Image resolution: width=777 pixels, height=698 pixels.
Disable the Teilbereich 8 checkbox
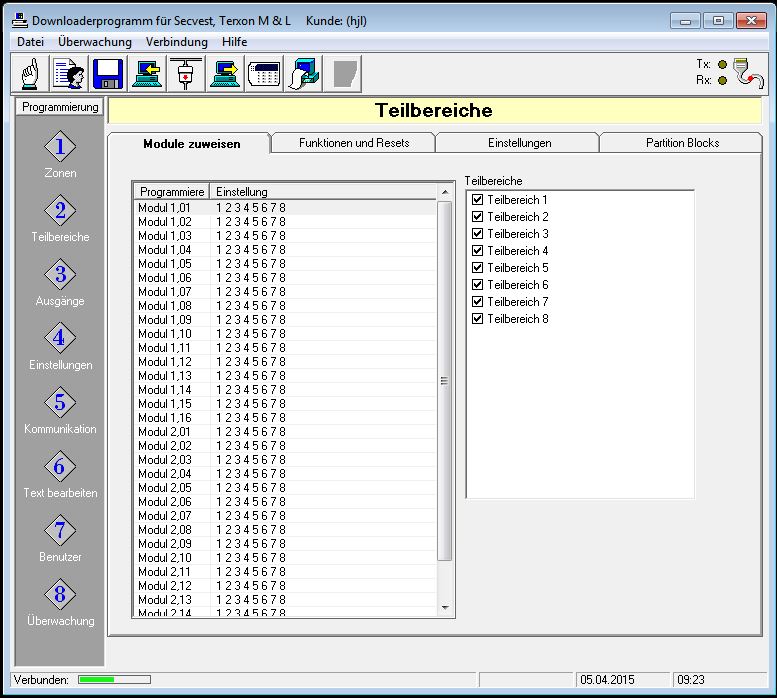tap(477, 319)
